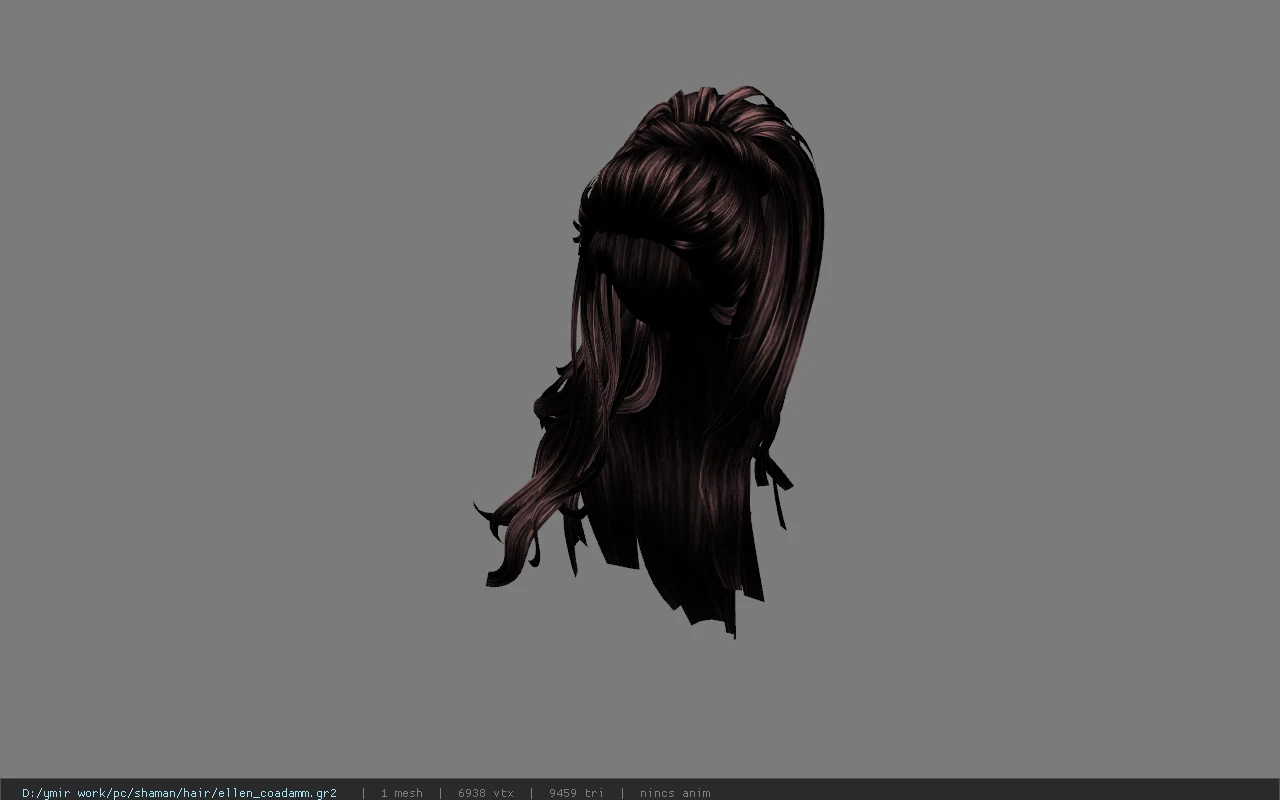Click the '6938 vtx' vertex count
The height and width of the screenshot is (800, 1280).
486,793
